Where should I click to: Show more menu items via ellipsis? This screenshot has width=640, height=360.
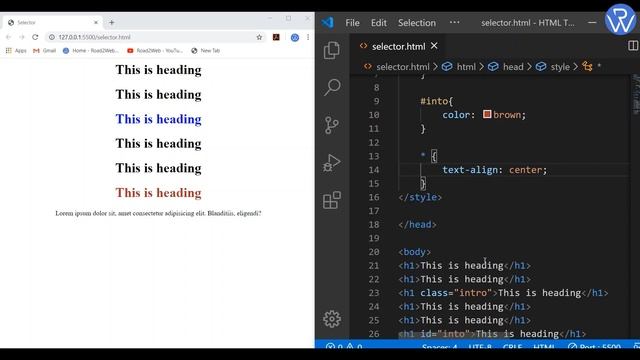coord(454,22)
